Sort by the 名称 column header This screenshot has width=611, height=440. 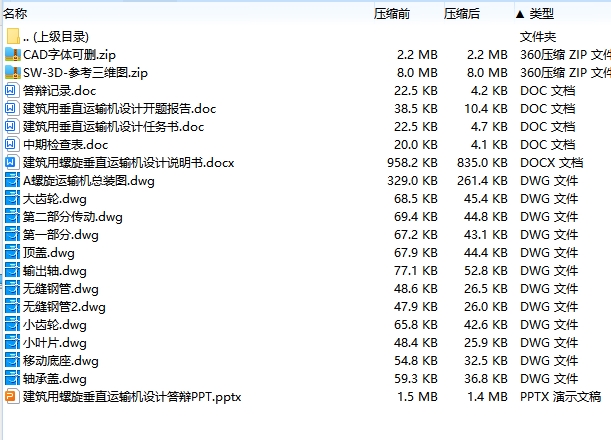pos(15,14)
